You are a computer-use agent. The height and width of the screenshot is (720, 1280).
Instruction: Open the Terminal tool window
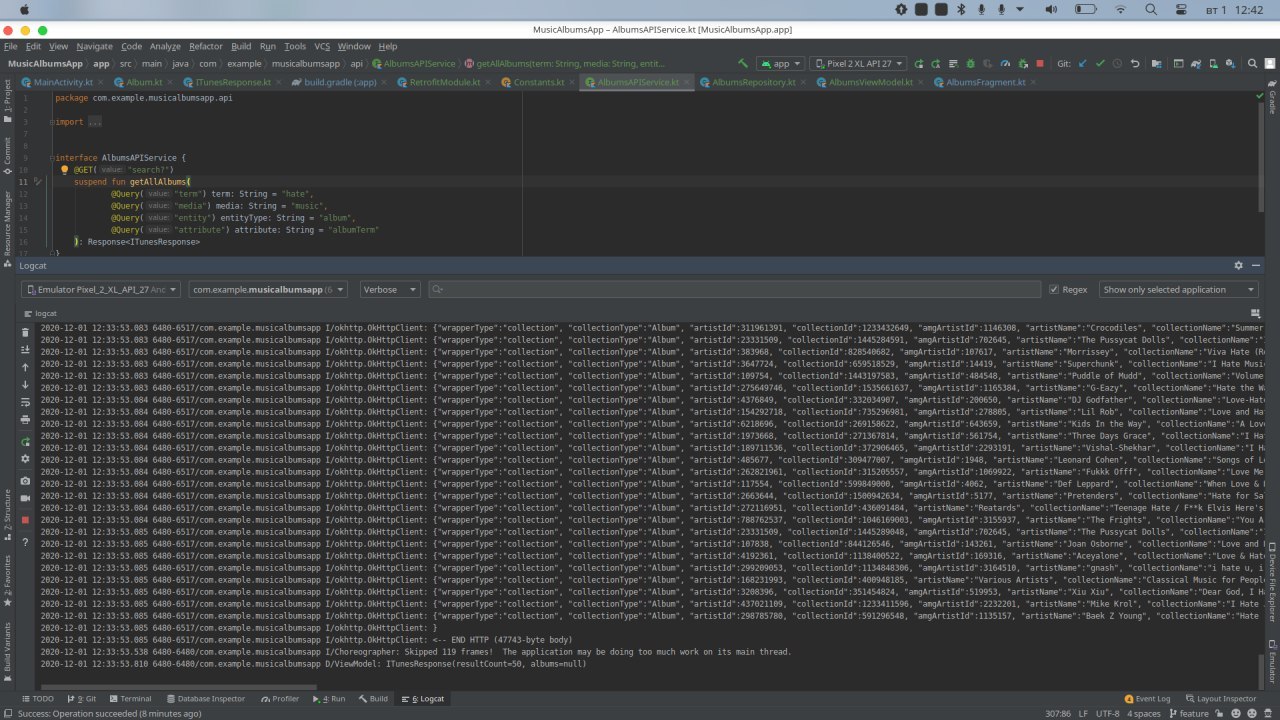pyautogui.click(x=130, y=699)
